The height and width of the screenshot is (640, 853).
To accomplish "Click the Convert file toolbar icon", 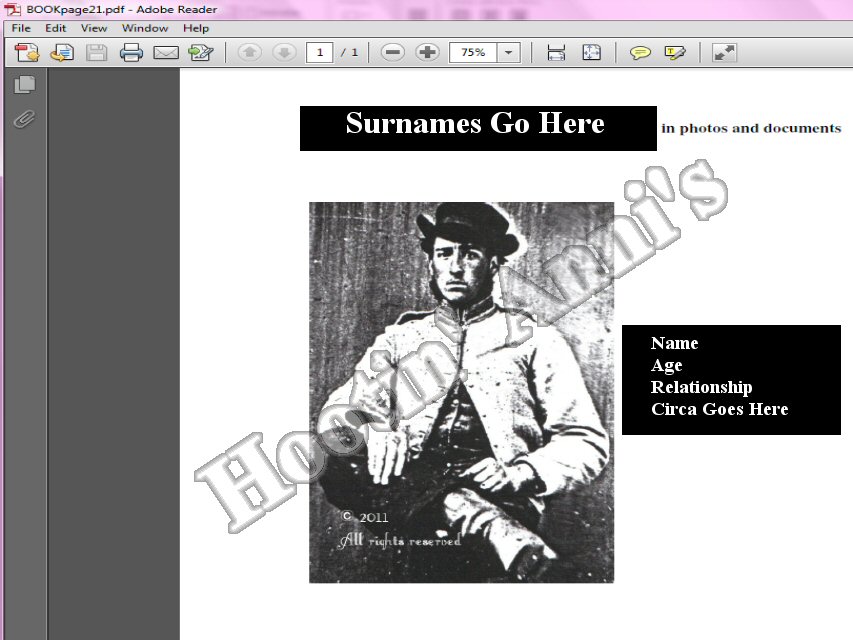I will pos(62,53).
